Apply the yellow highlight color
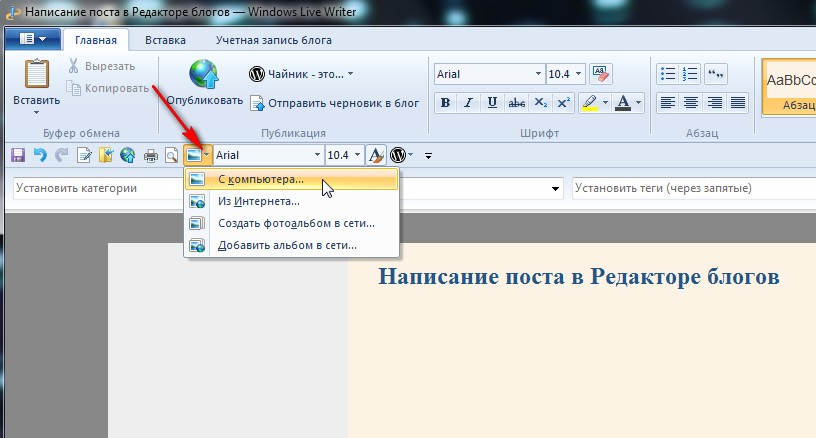Image resolution: width=816 pixels, height=438 pixels. click(x=590, y=102)
